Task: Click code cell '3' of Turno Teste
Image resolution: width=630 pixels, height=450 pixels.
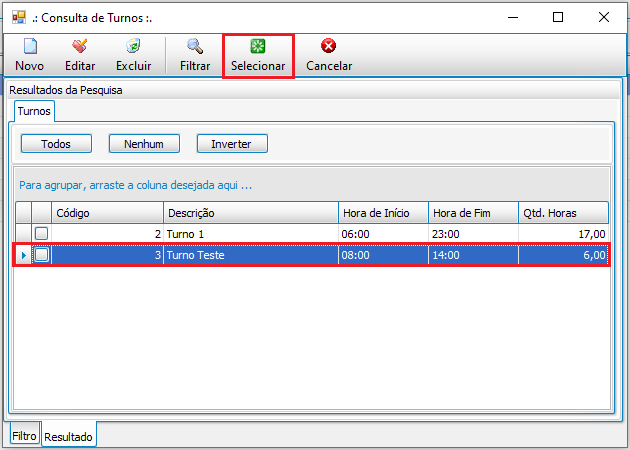Action: click(107, 255)
